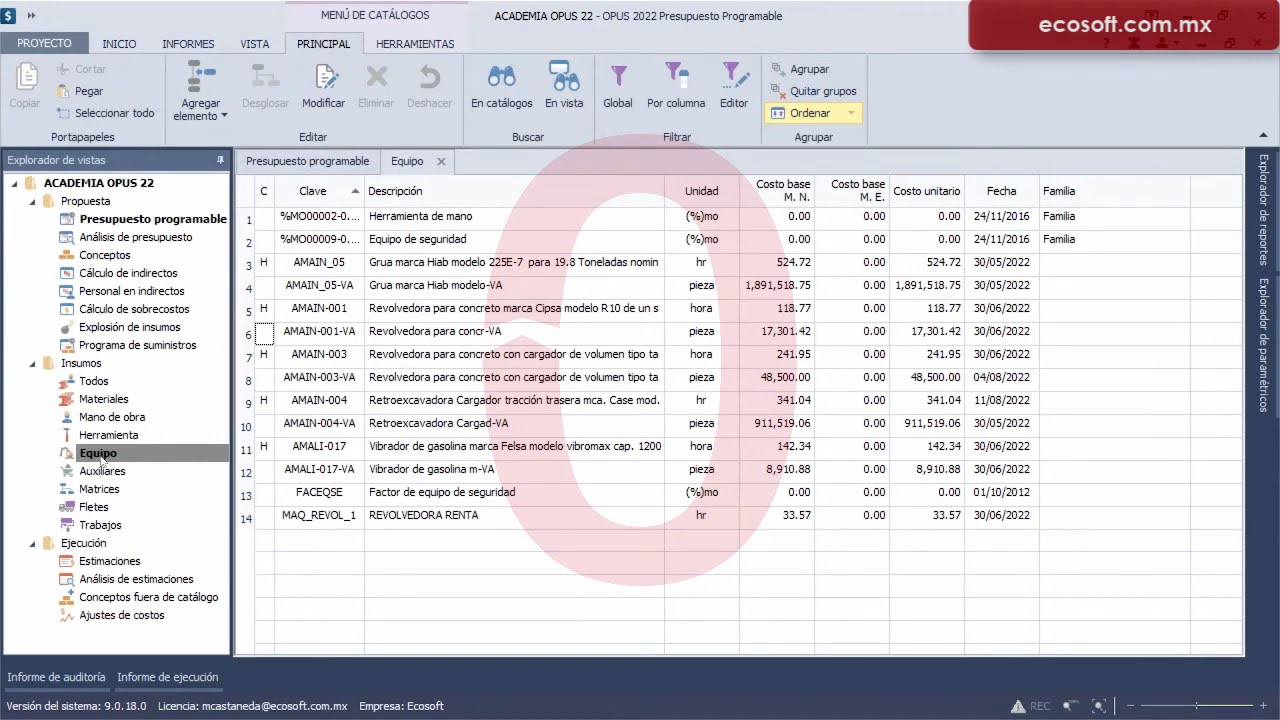The width and height of the screenshot is (1280, 720).
Task: Apply the Global filter funnel
Action: (x=618, y=76)
